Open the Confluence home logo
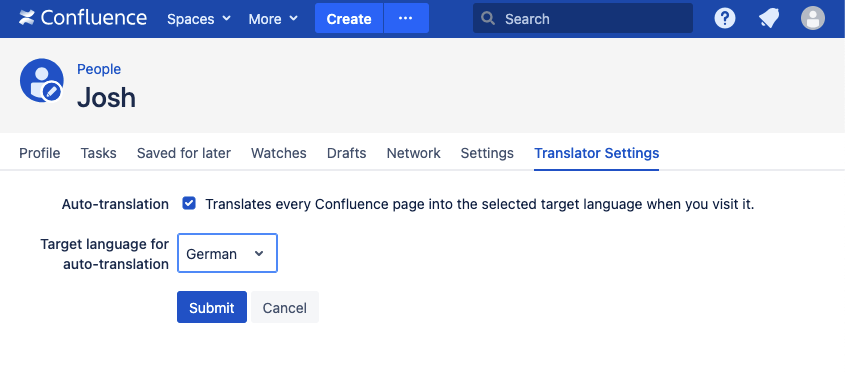The height and width of the screenshot is (374, 845). click(x=82, y=18)
